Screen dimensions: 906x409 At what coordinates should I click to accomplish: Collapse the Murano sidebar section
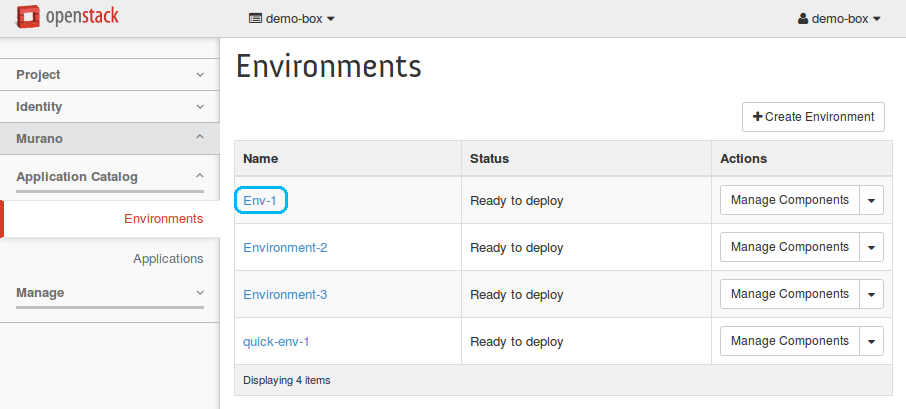[109, 139]
